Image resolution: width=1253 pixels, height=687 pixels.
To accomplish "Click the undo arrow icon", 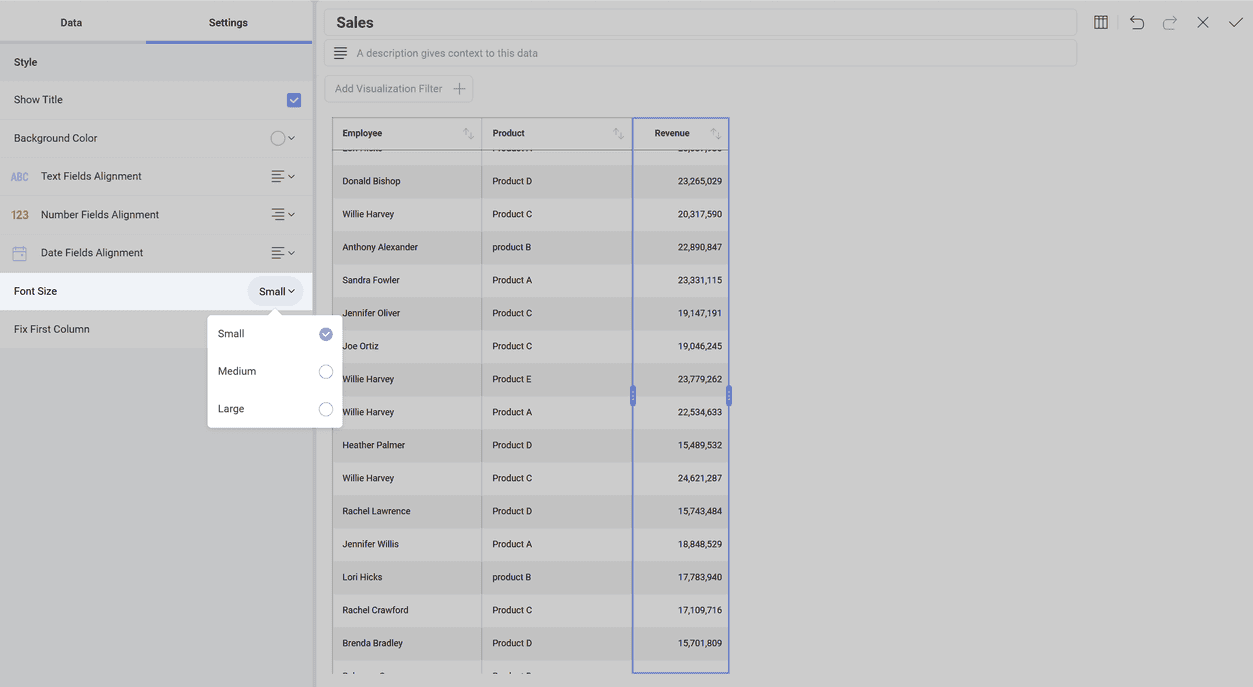I will tap(1137, 22).
